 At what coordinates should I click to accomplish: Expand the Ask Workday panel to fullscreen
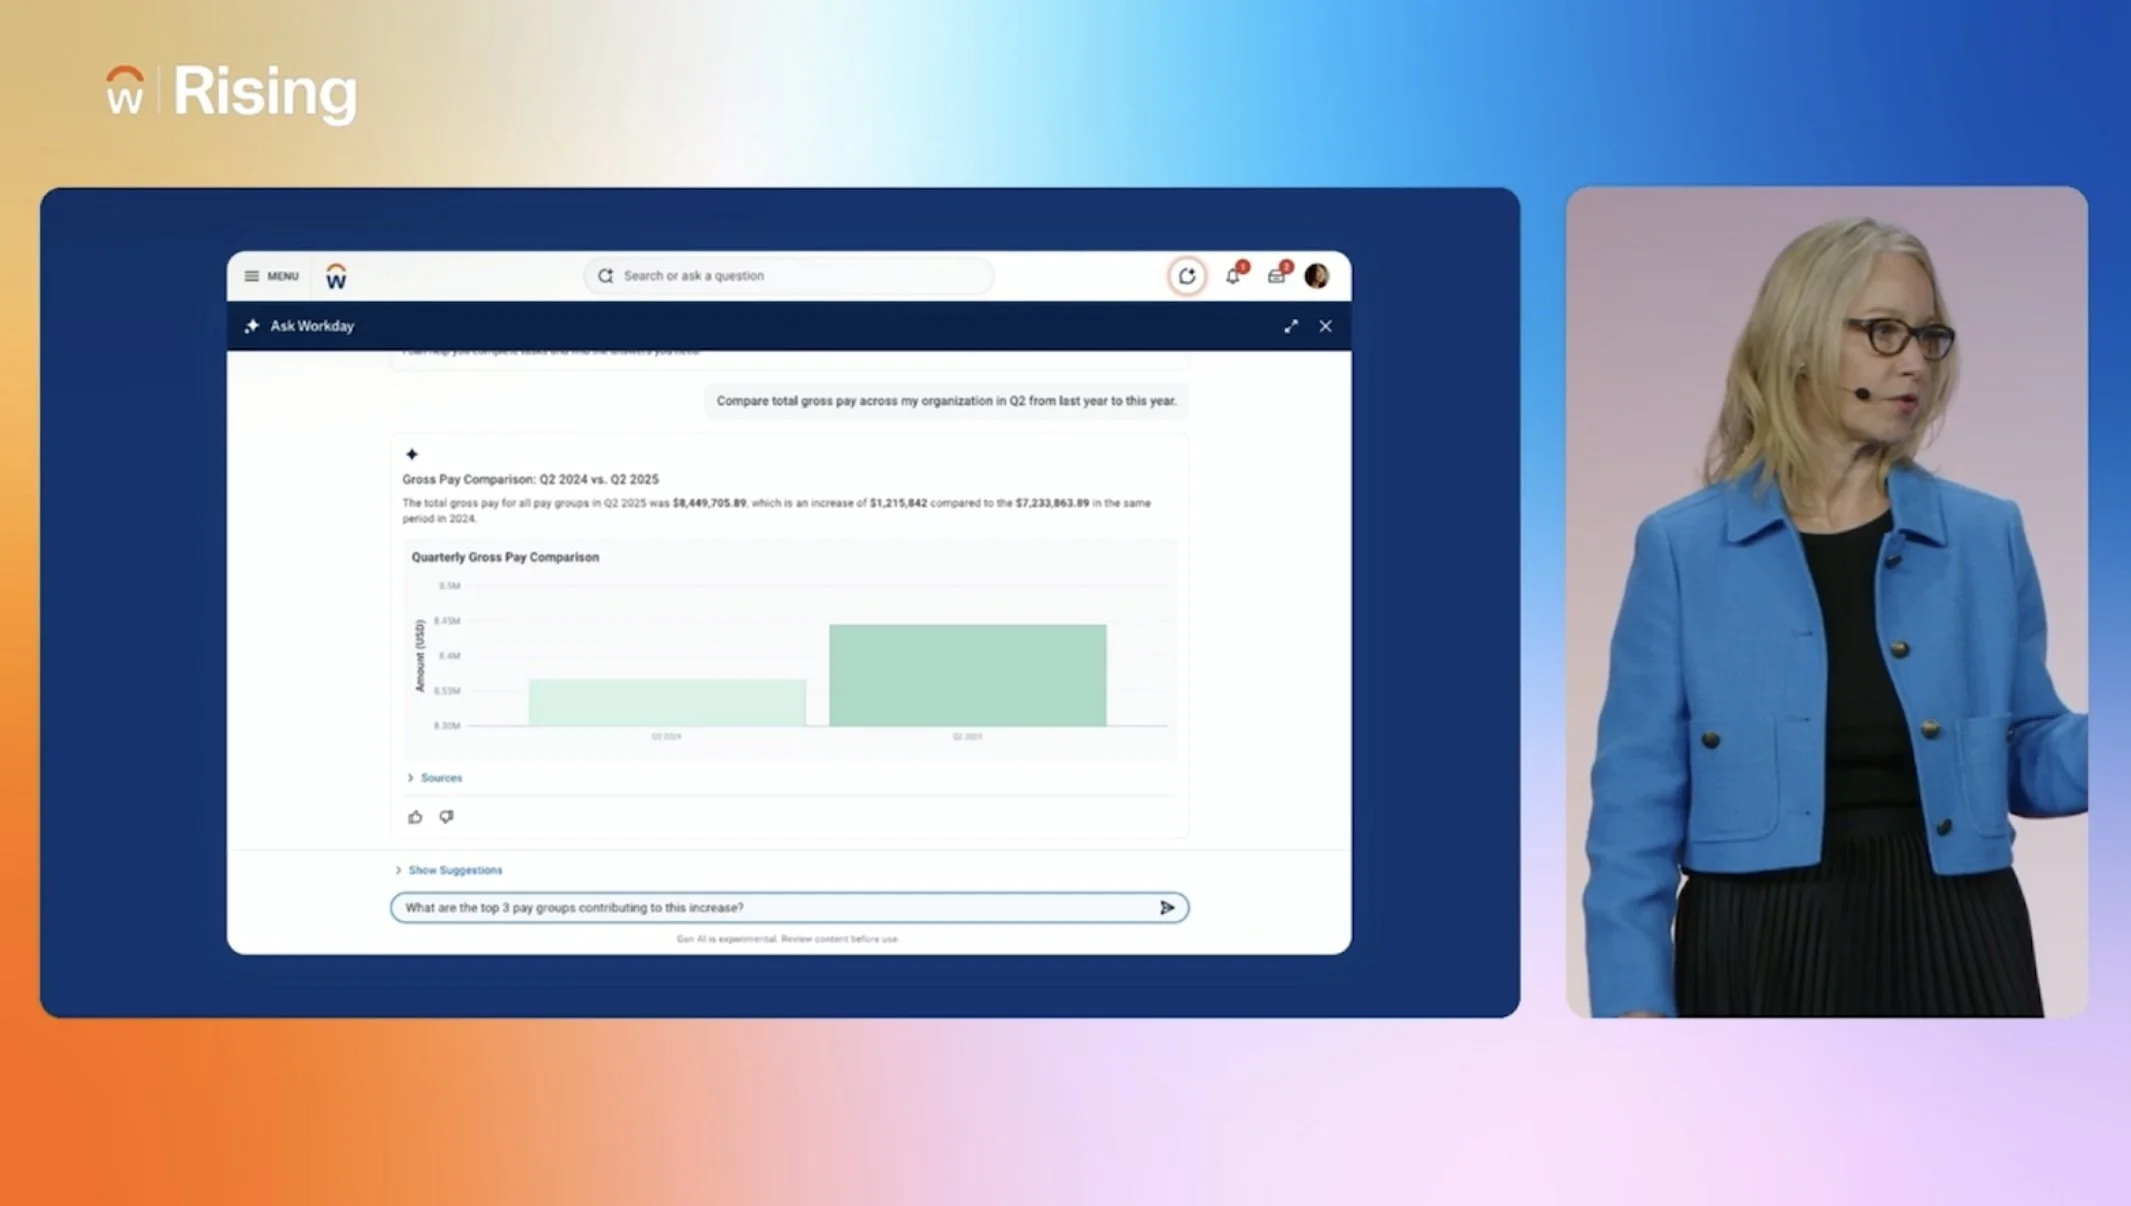point(1291,326)
